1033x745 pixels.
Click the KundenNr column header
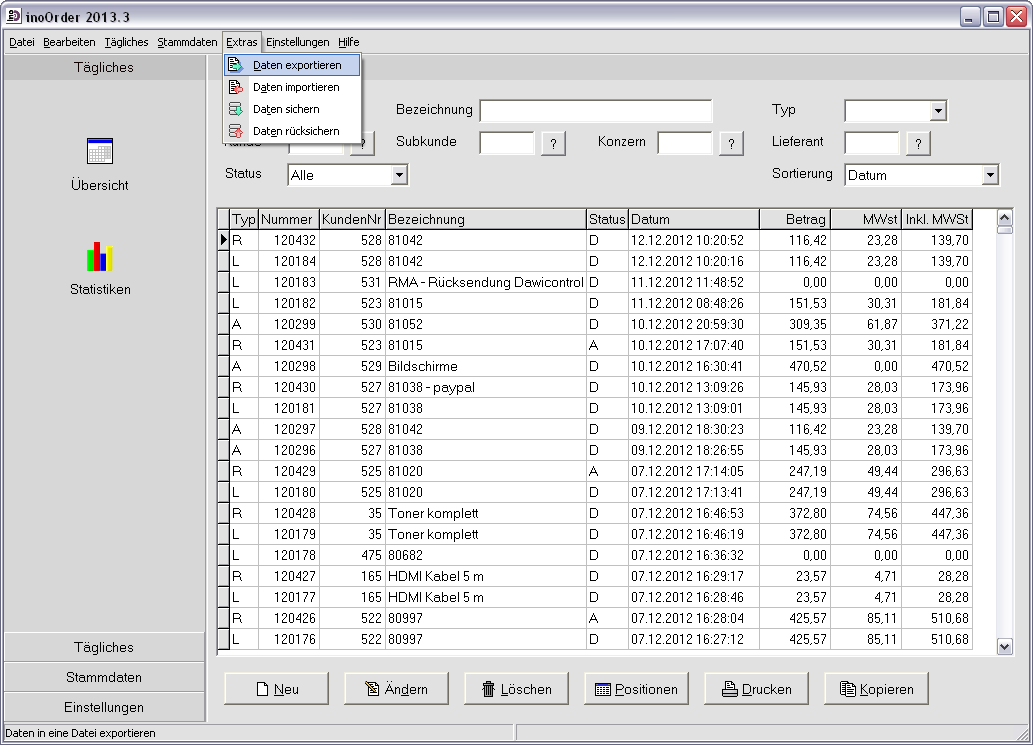click(x=352, y=219)
